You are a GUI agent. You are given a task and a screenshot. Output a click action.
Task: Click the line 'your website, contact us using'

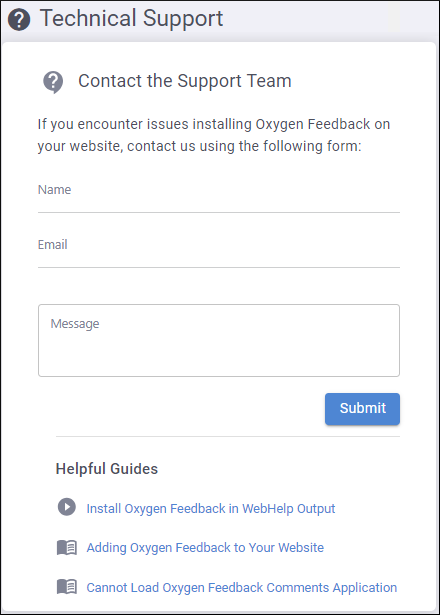(x=199, y=146)
